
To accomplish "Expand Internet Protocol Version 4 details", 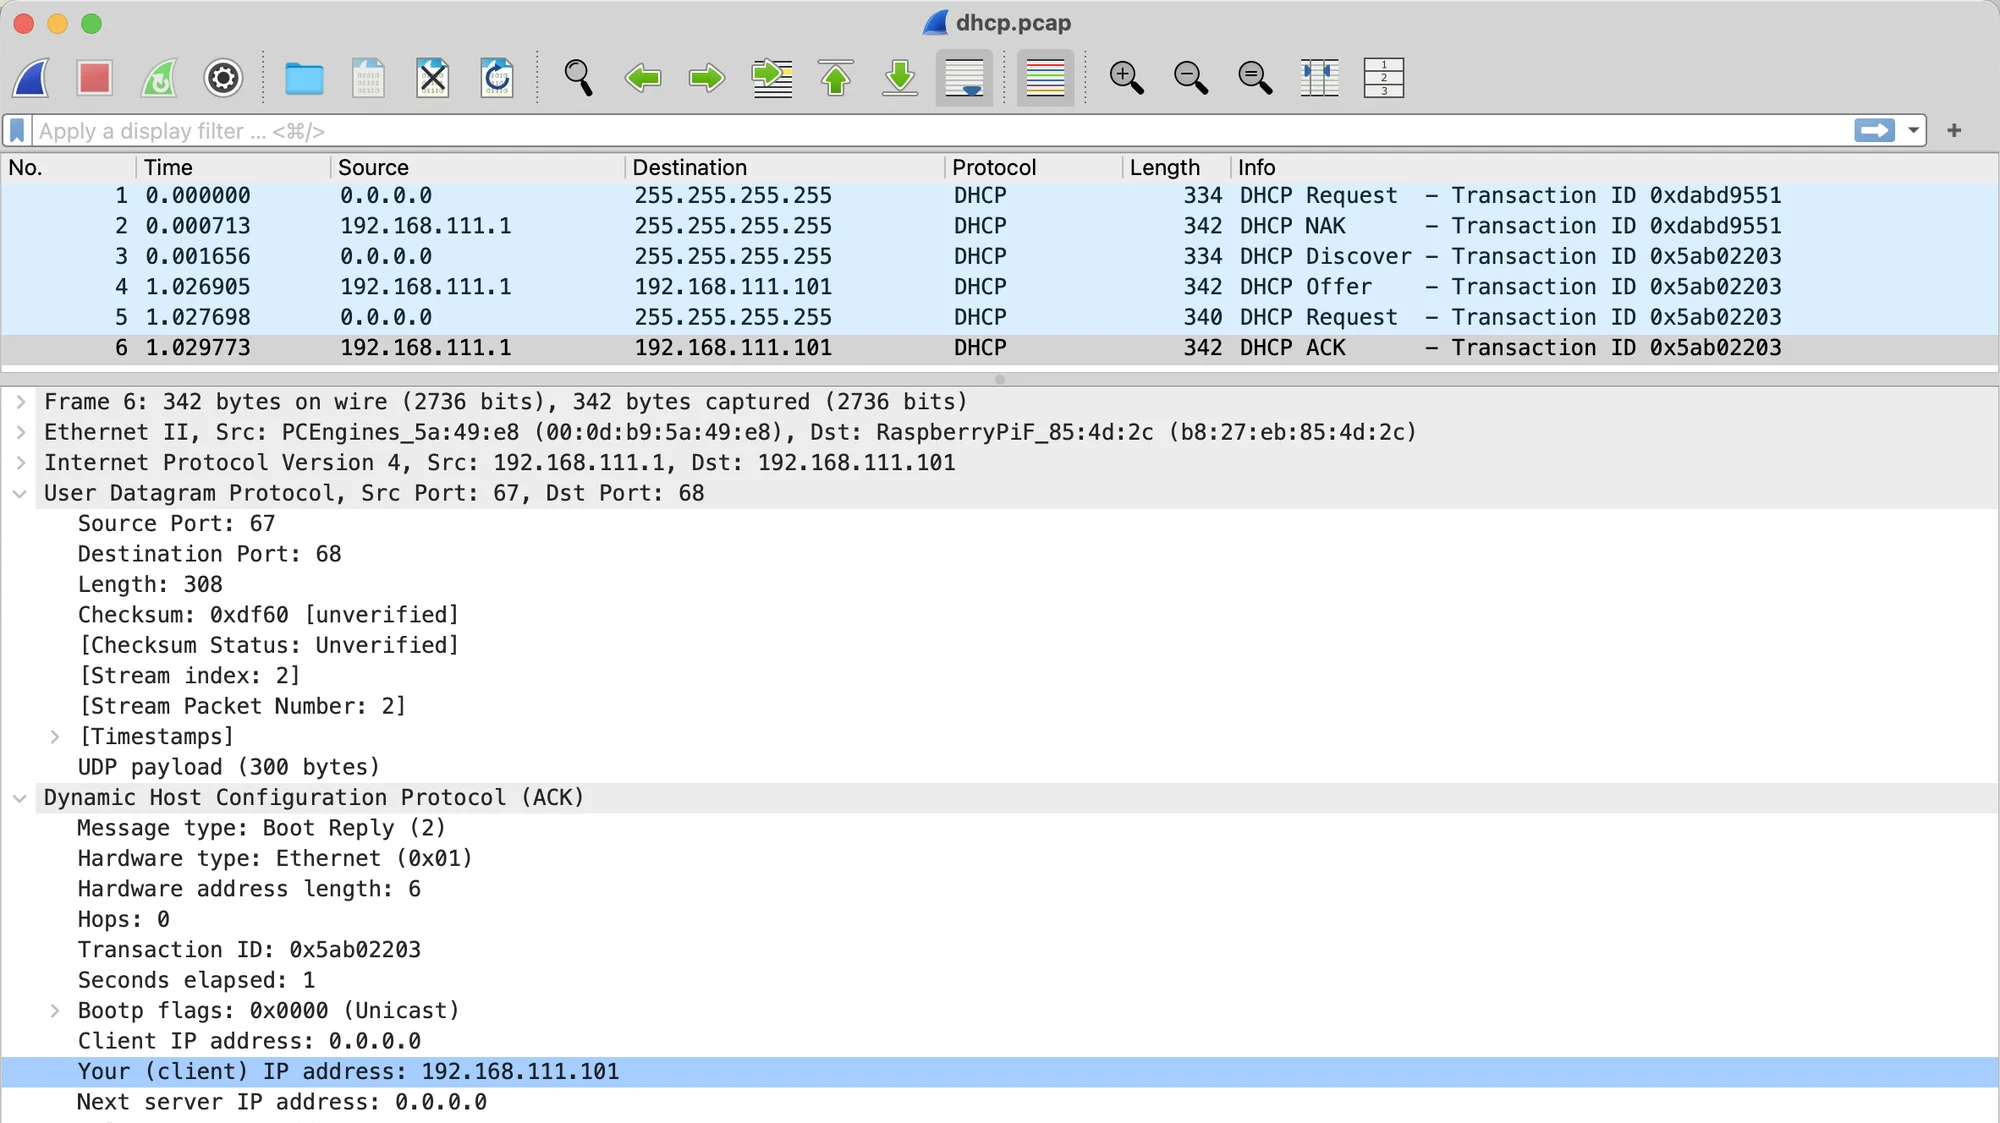I will point(20,463).
